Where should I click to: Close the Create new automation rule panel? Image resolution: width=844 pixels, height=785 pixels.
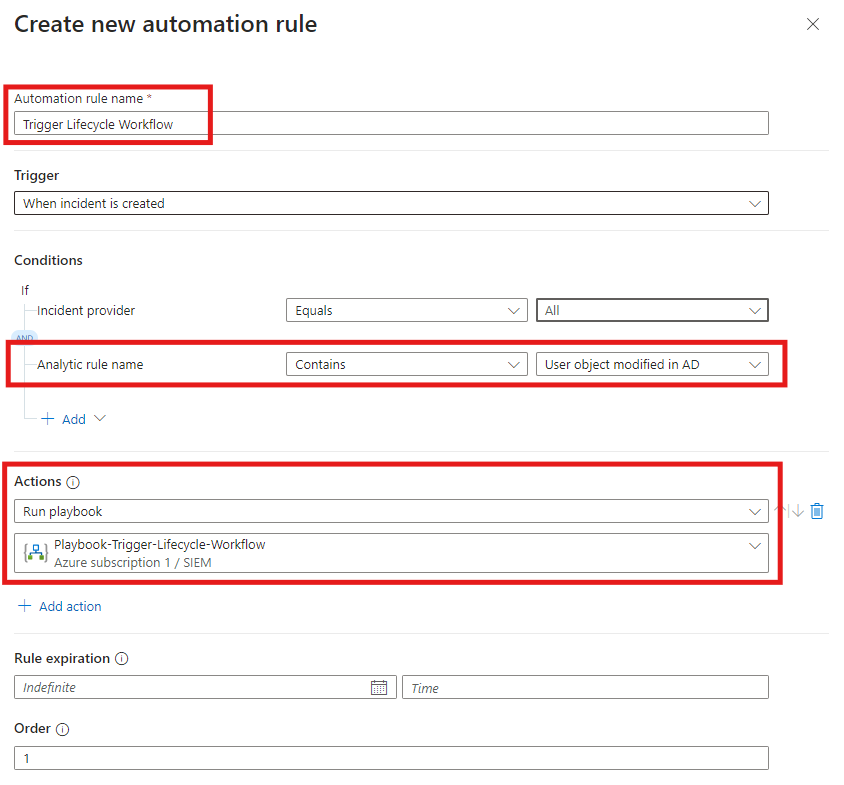tap(813, 24)
